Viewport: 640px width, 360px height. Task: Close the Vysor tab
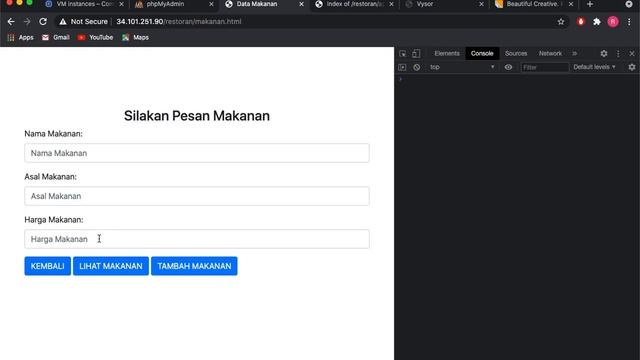click(x=481, y=4)
